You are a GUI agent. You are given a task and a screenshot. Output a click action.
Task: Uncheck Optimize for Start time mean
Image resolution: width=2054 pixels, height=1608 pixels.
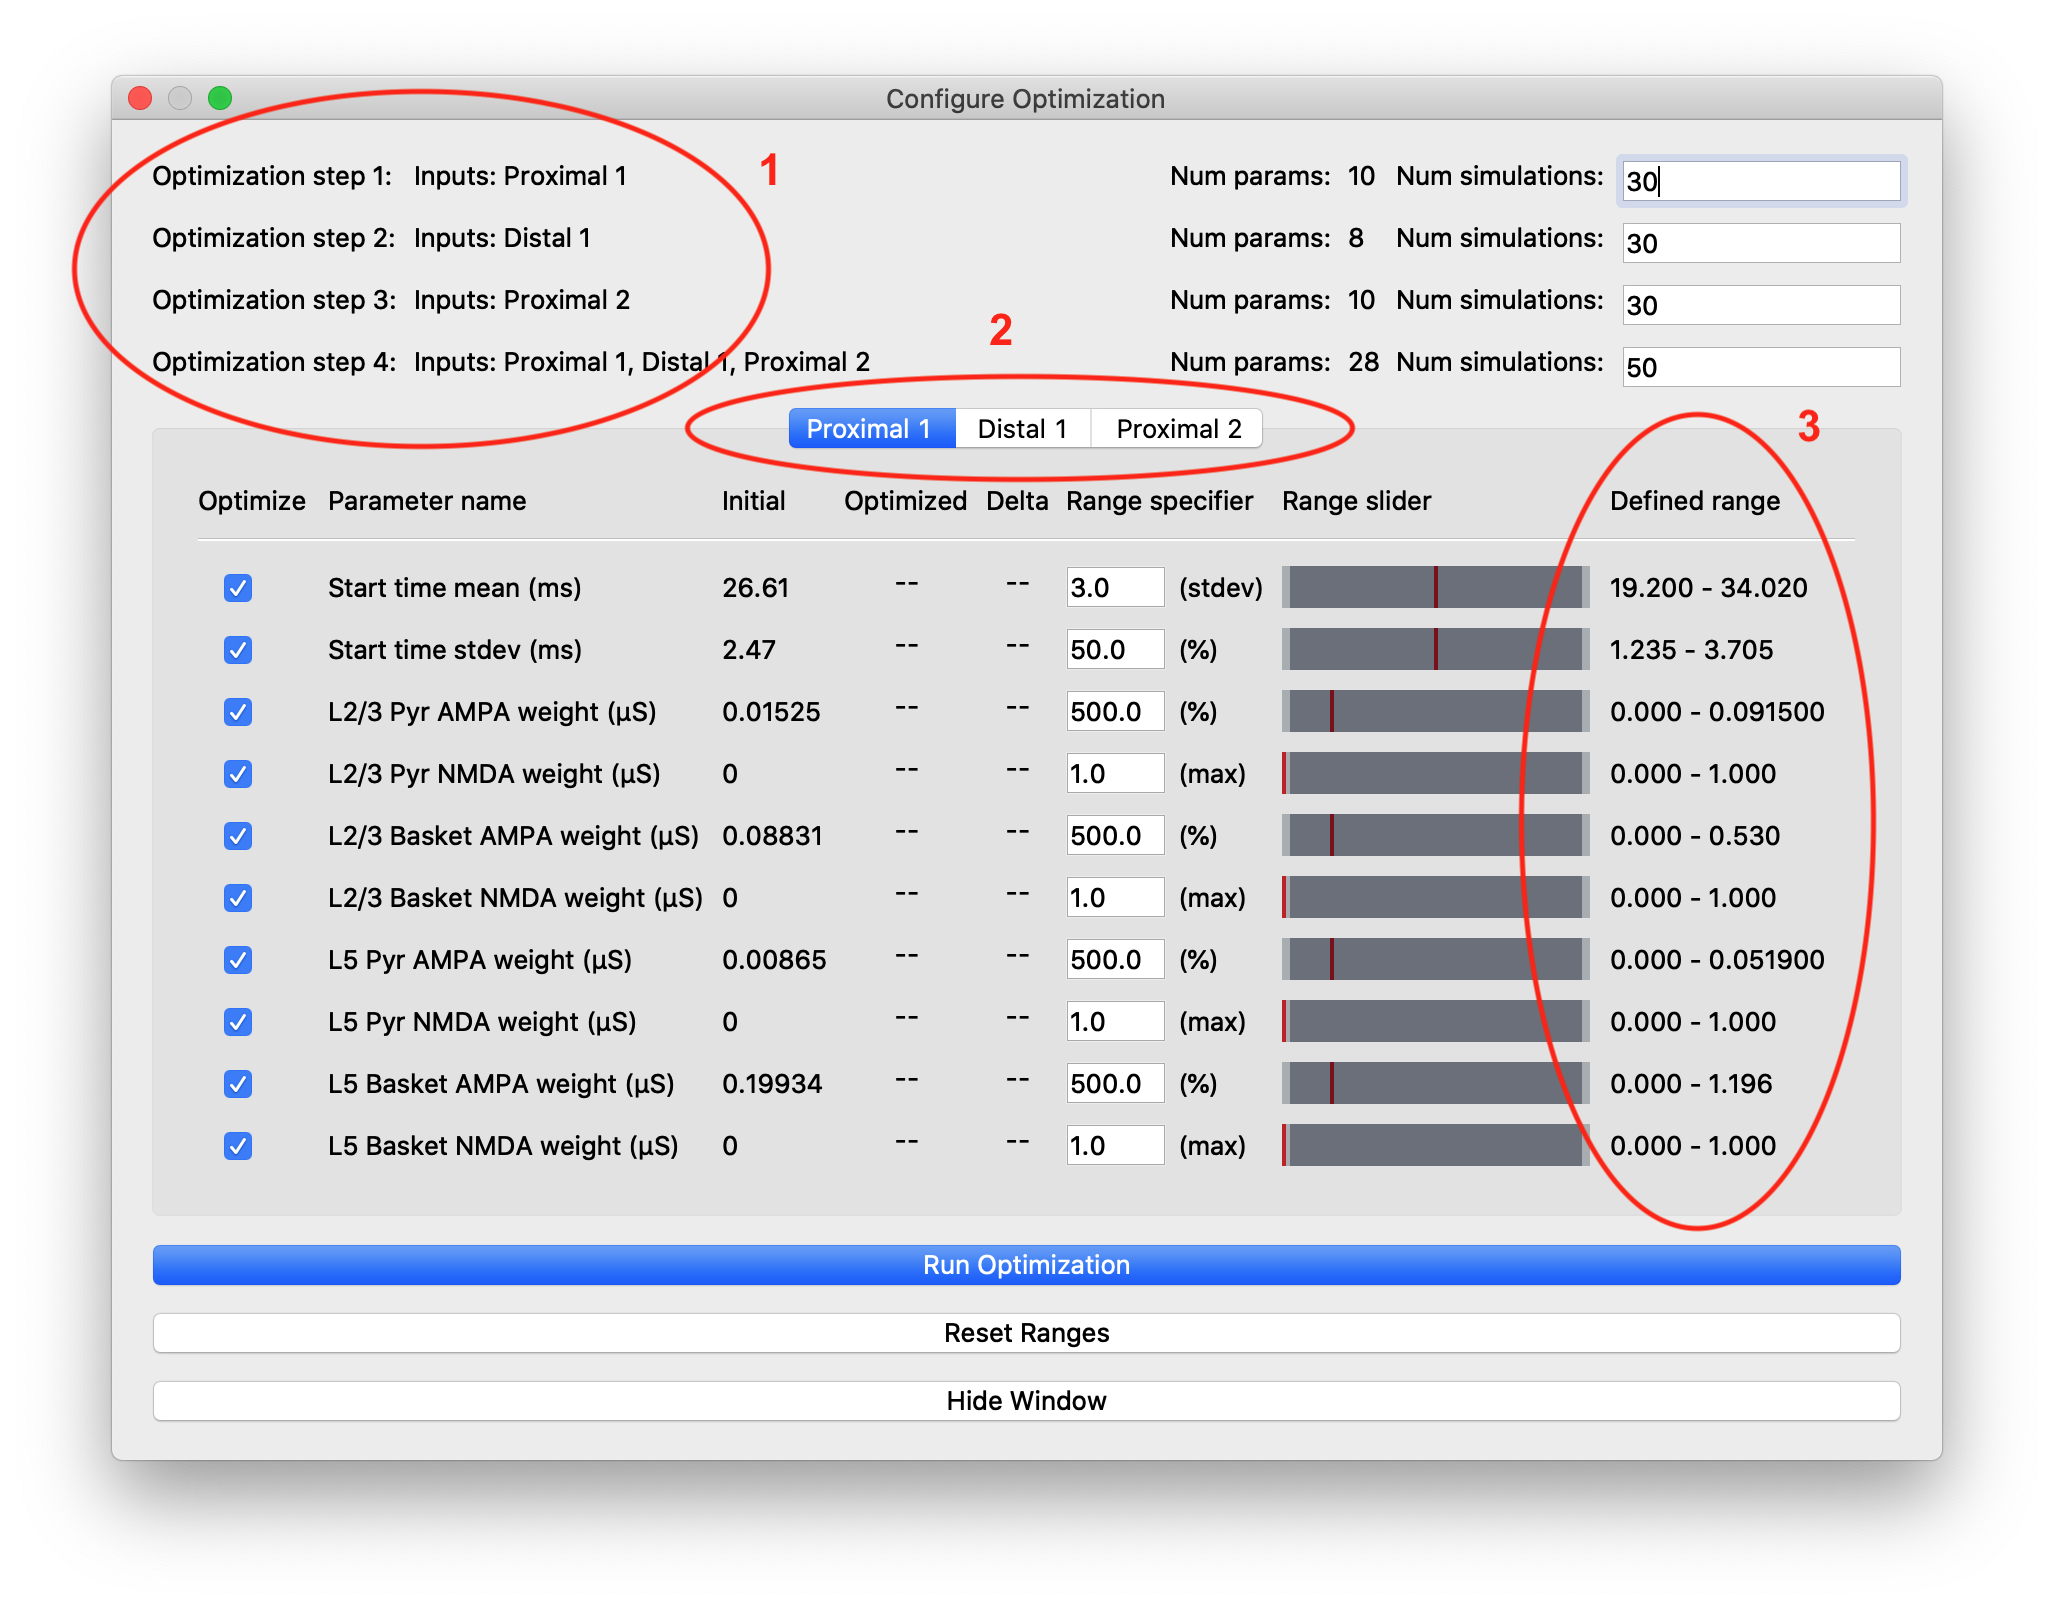pos(237,588)
